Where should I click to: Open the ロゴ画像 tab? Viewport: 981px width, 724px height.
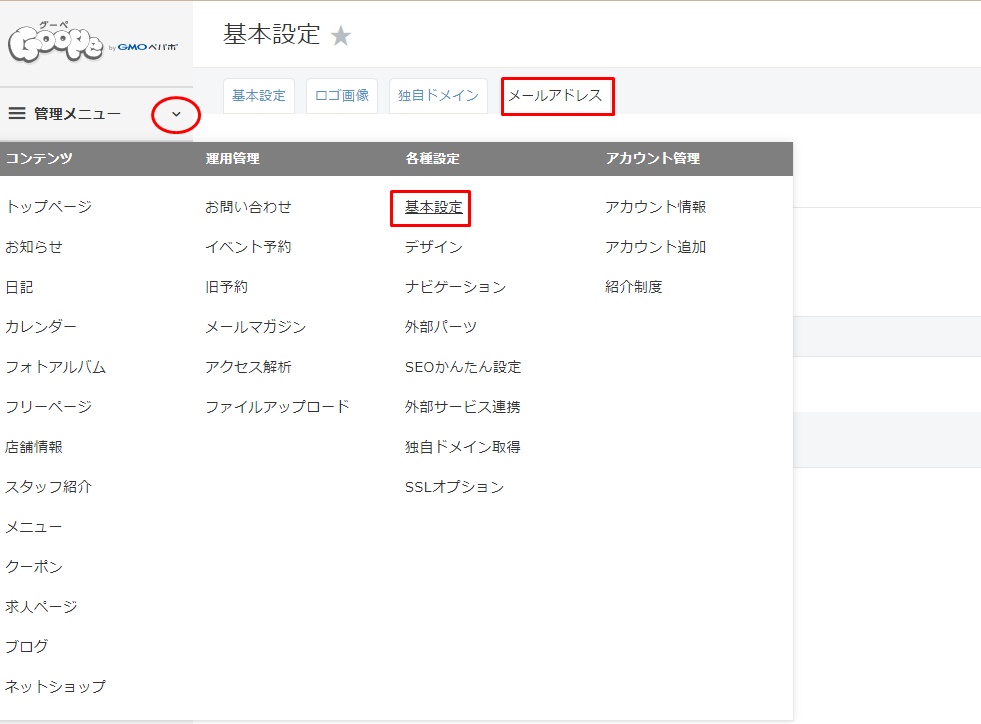(x=342, y=96)
